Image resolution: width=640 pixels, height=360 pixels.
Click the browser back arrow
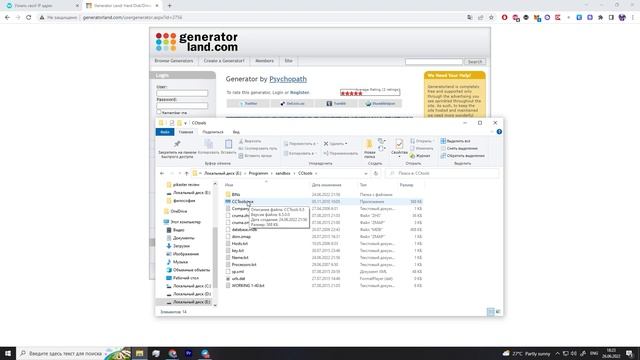pyautogui.click(x=7, y=18)
